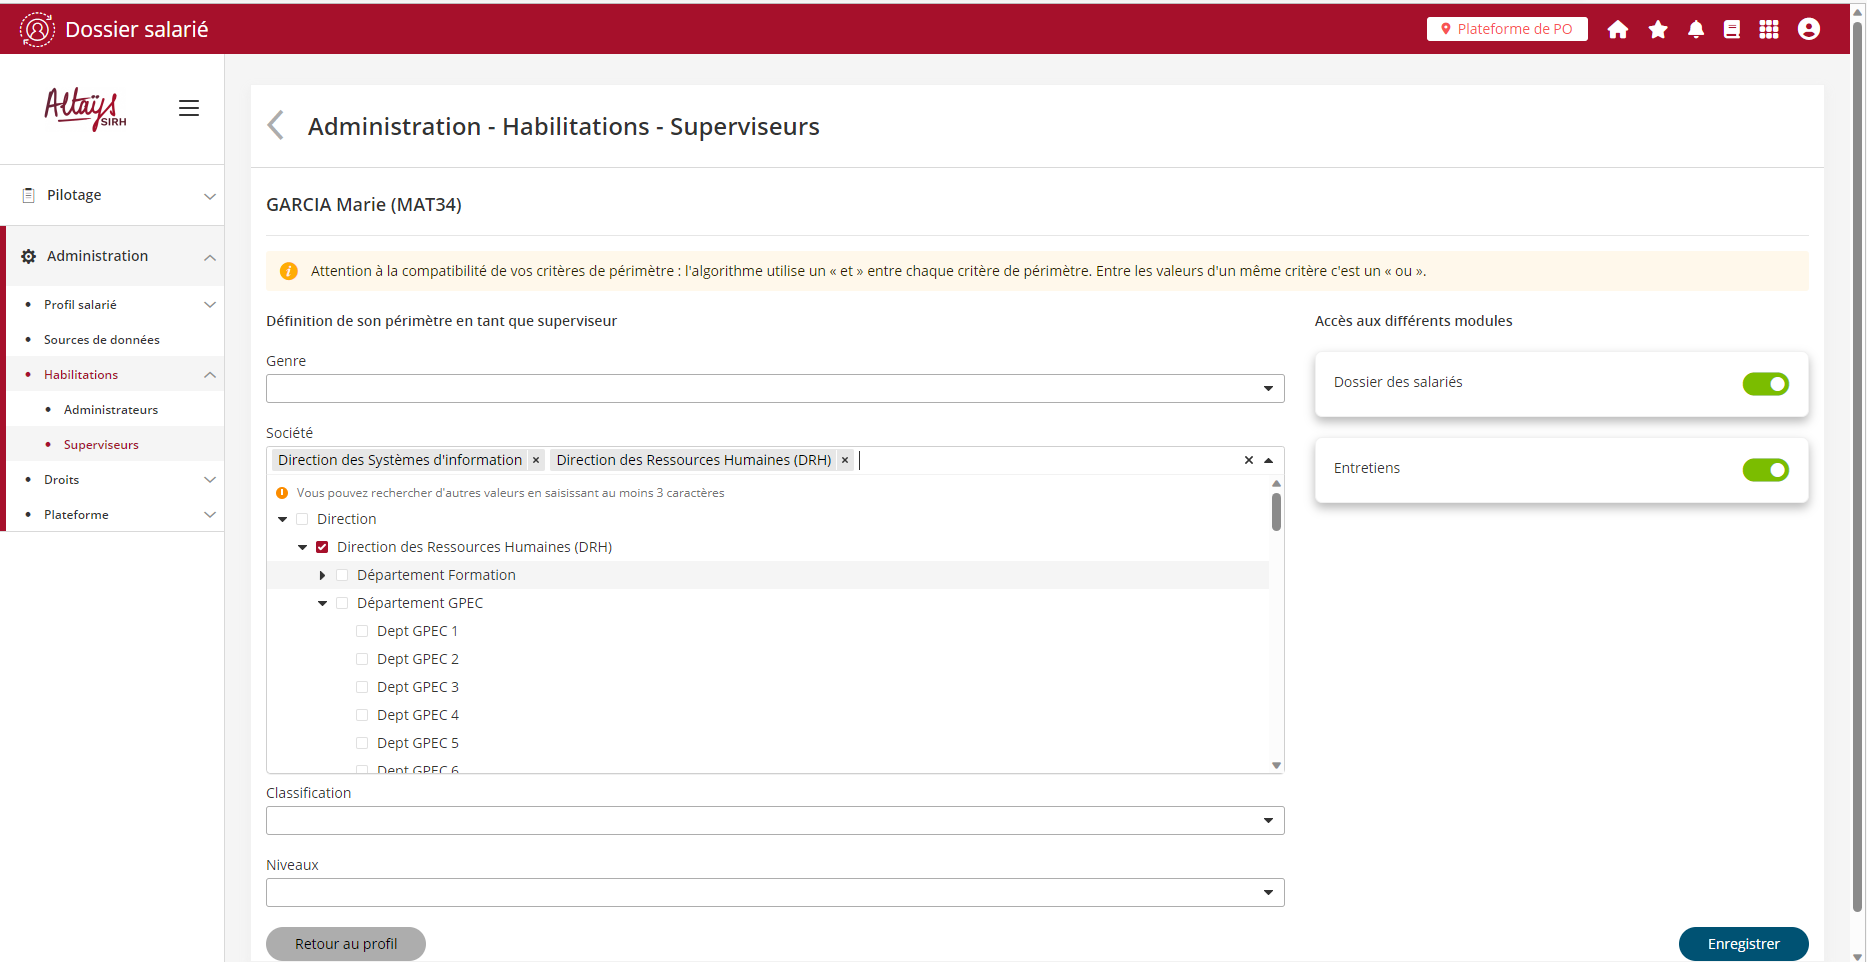Open favorites star icon

(x=1658, y=30)
